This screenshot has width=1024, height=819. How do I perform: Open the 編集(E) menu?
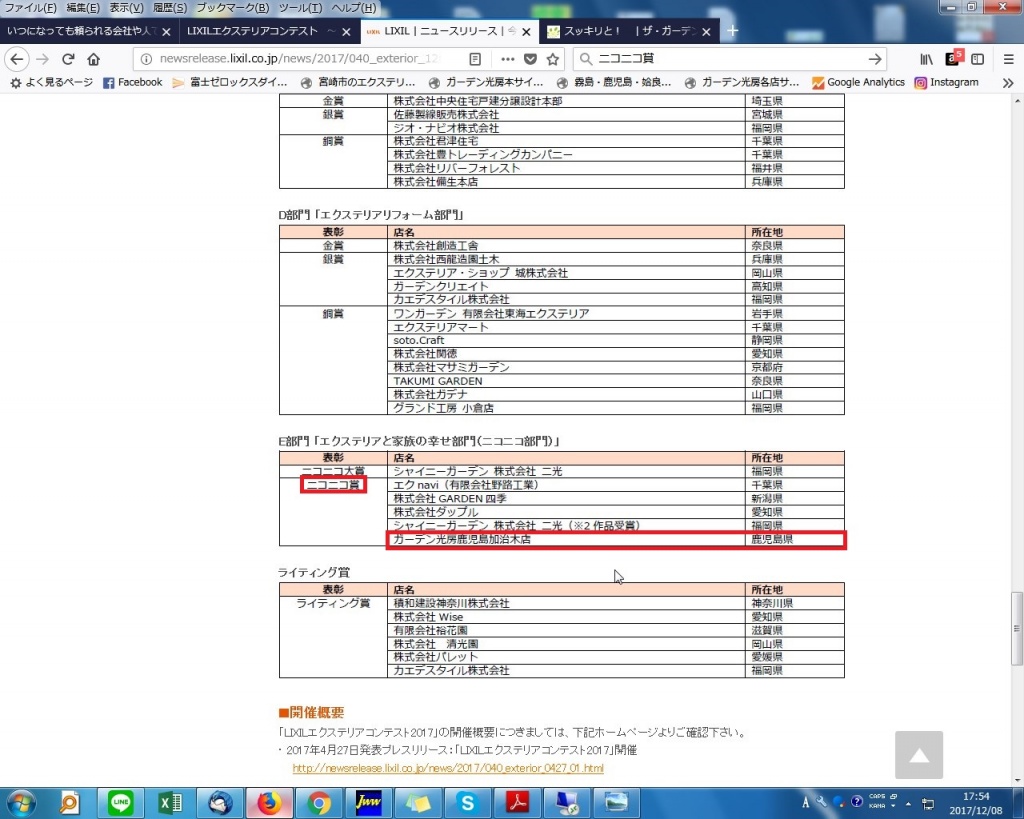(83, 8)
